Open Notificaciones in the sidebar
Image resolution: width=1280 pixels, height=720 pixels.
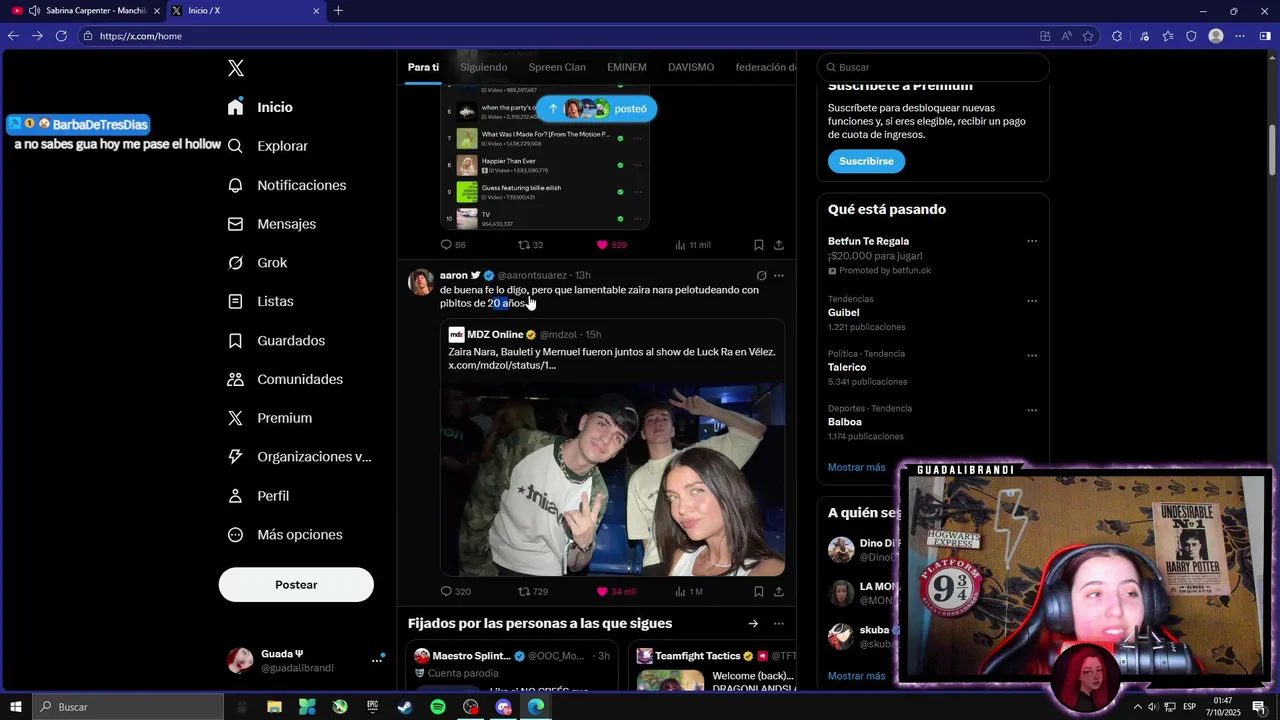click(286, 185)
